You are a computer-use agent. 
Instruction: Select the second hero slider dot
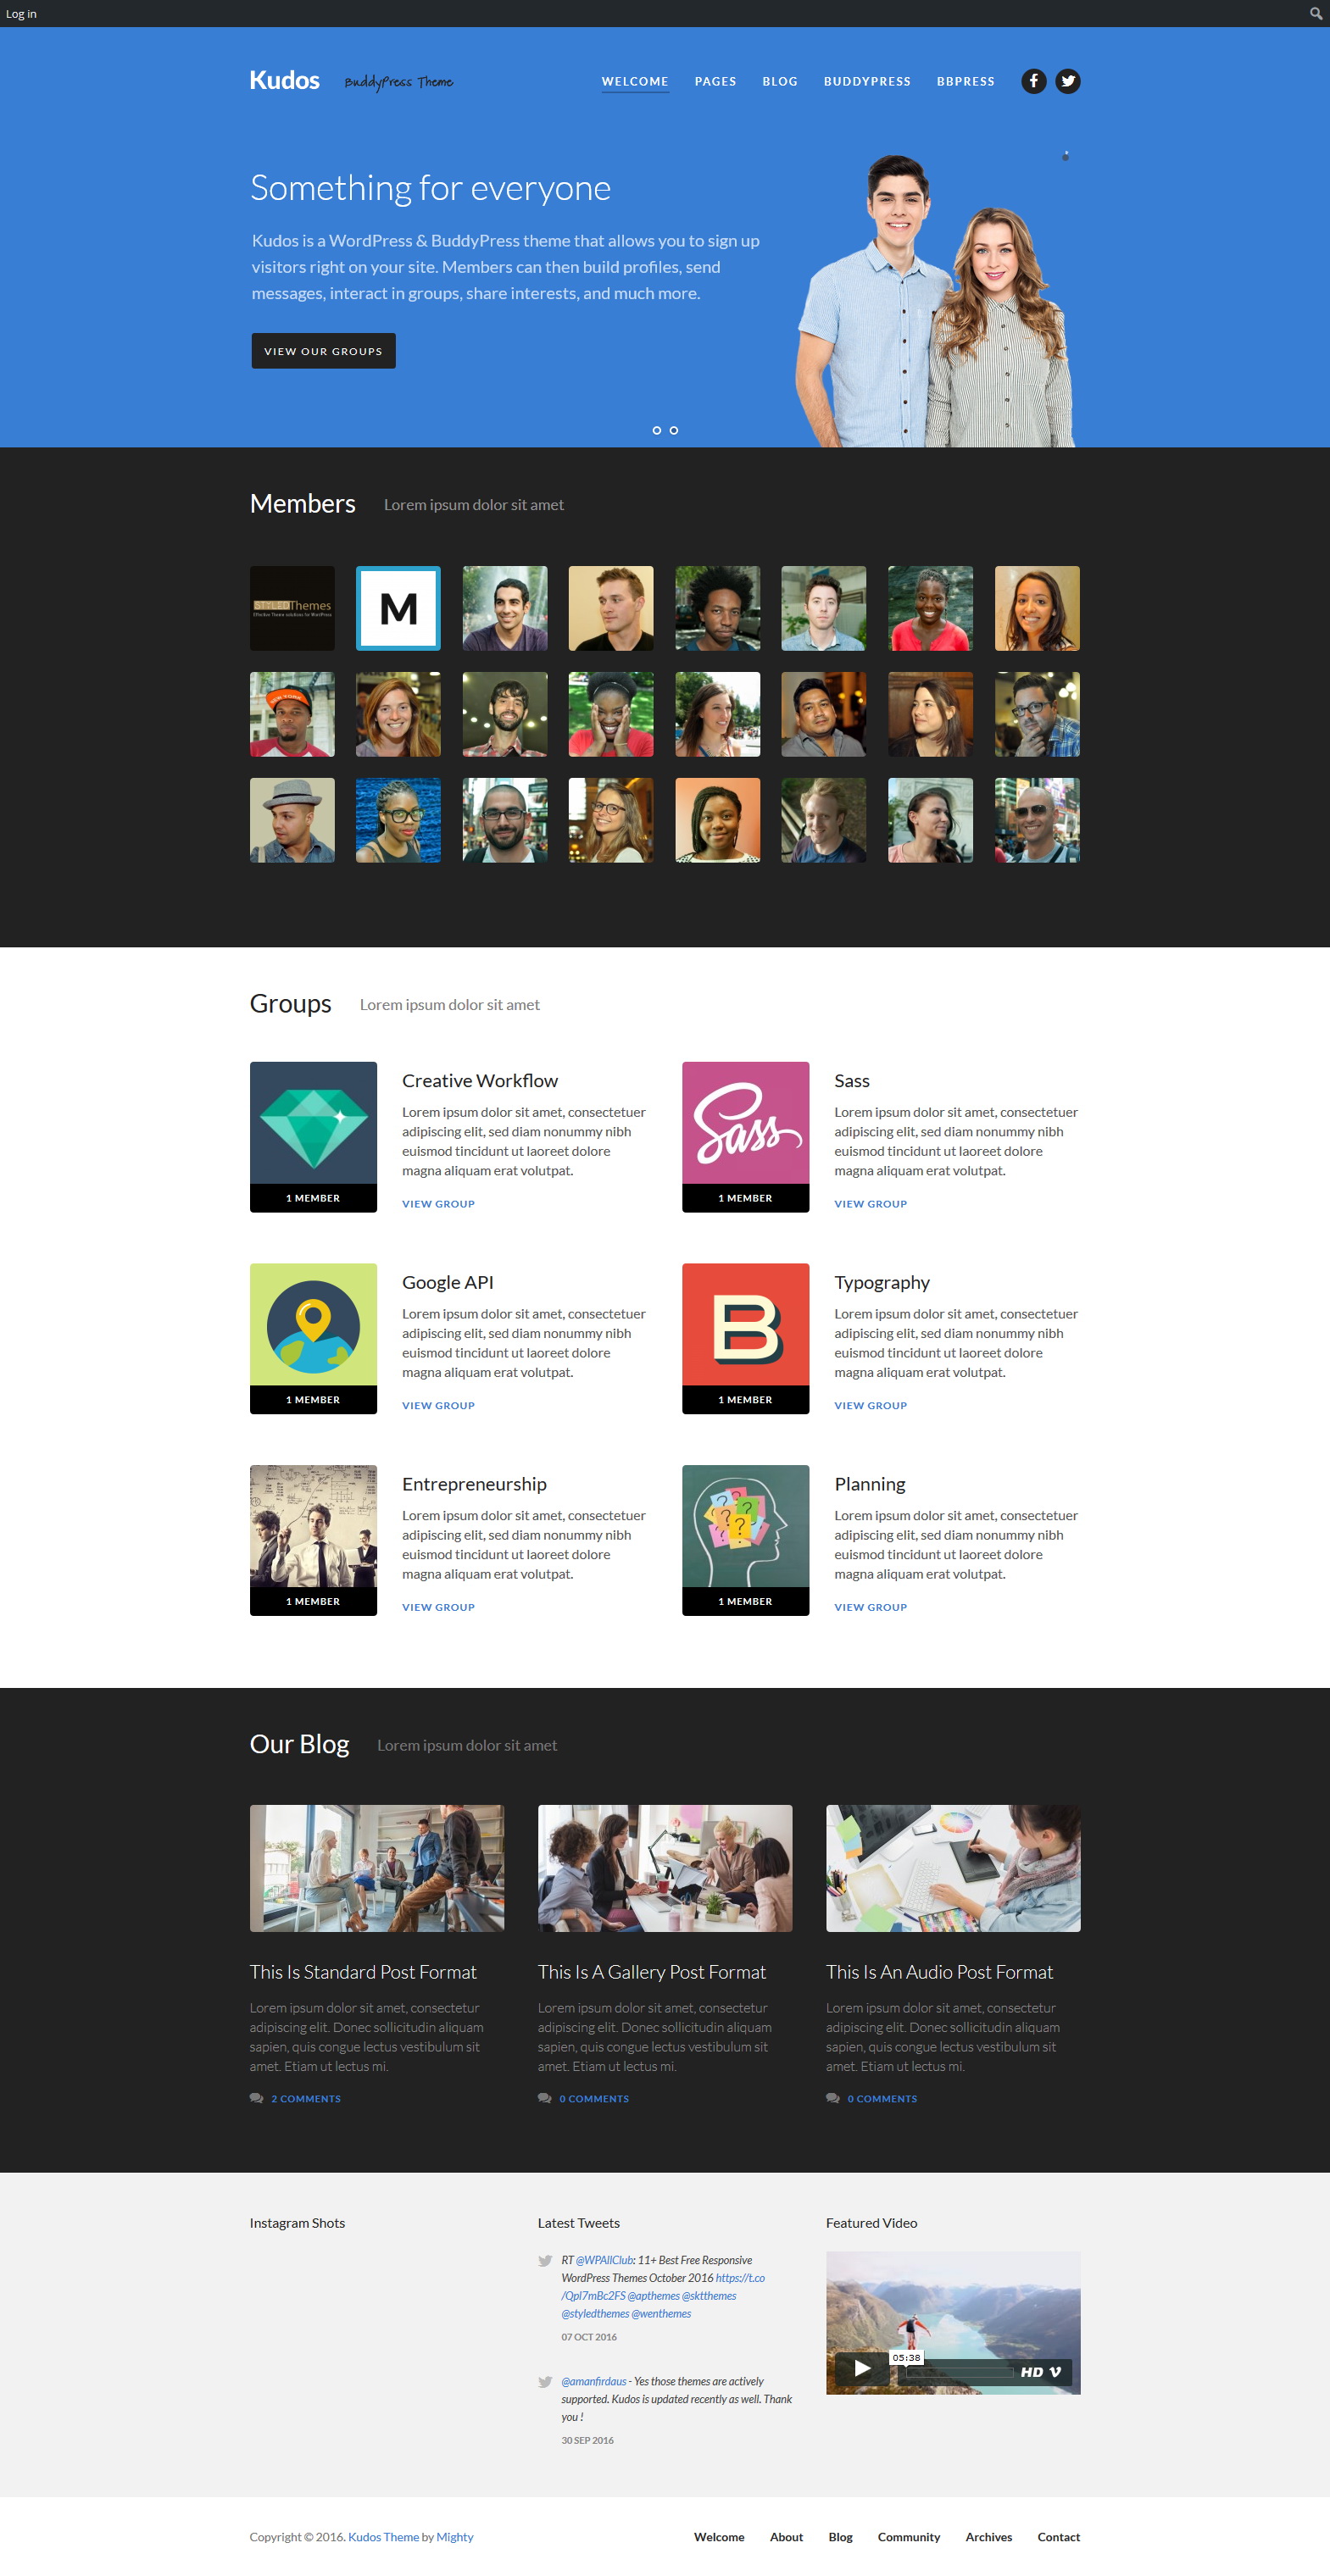click(x=674, y=430)
